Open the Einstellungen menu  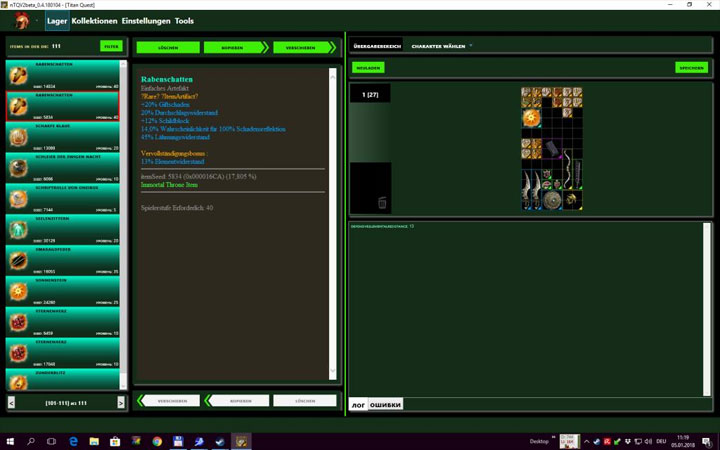click(x=145, y=21)
